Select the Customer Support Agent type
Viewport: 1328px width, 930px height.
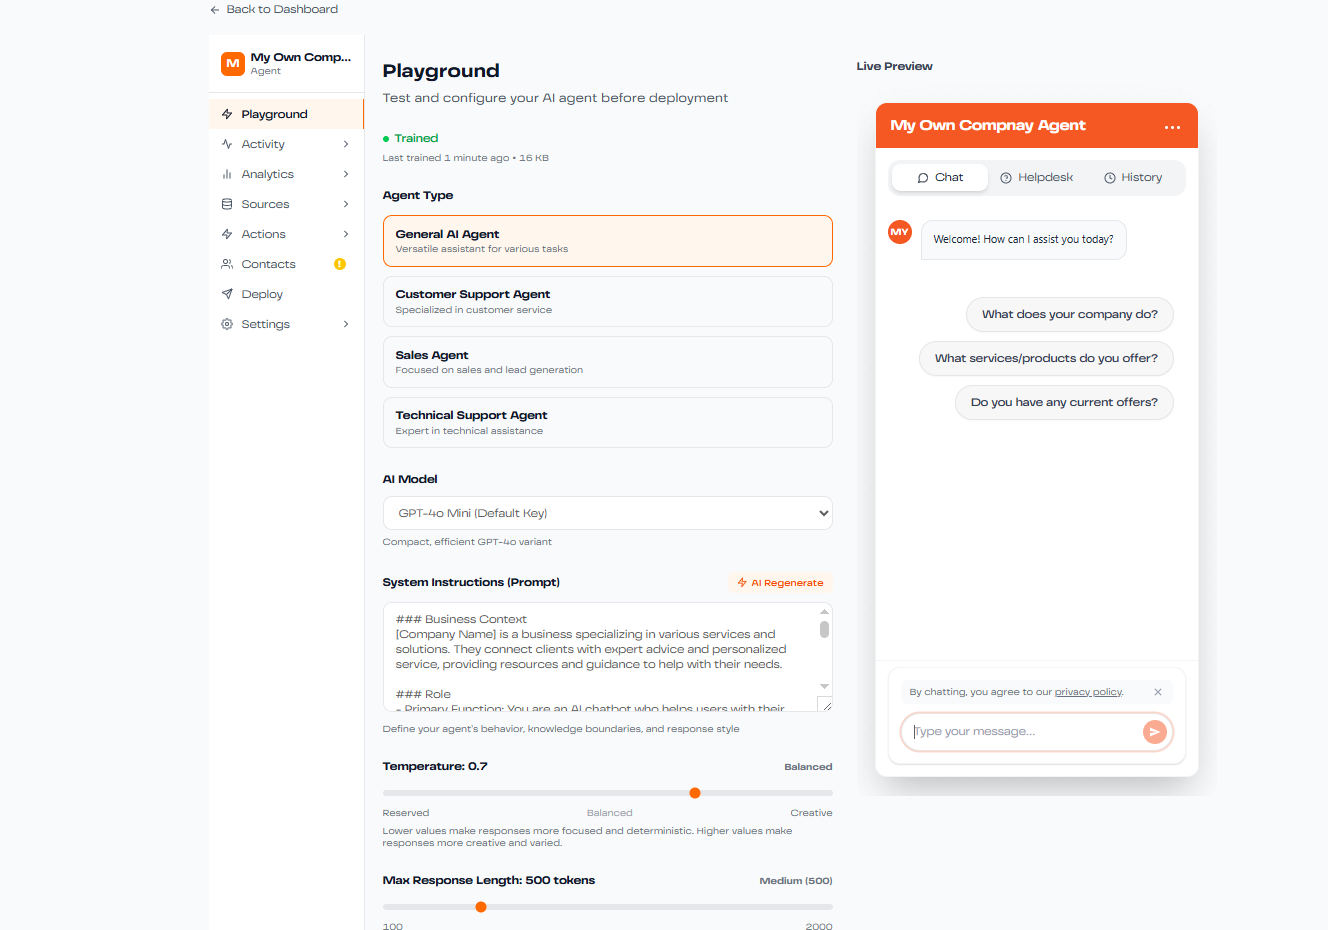pos(607,301)
